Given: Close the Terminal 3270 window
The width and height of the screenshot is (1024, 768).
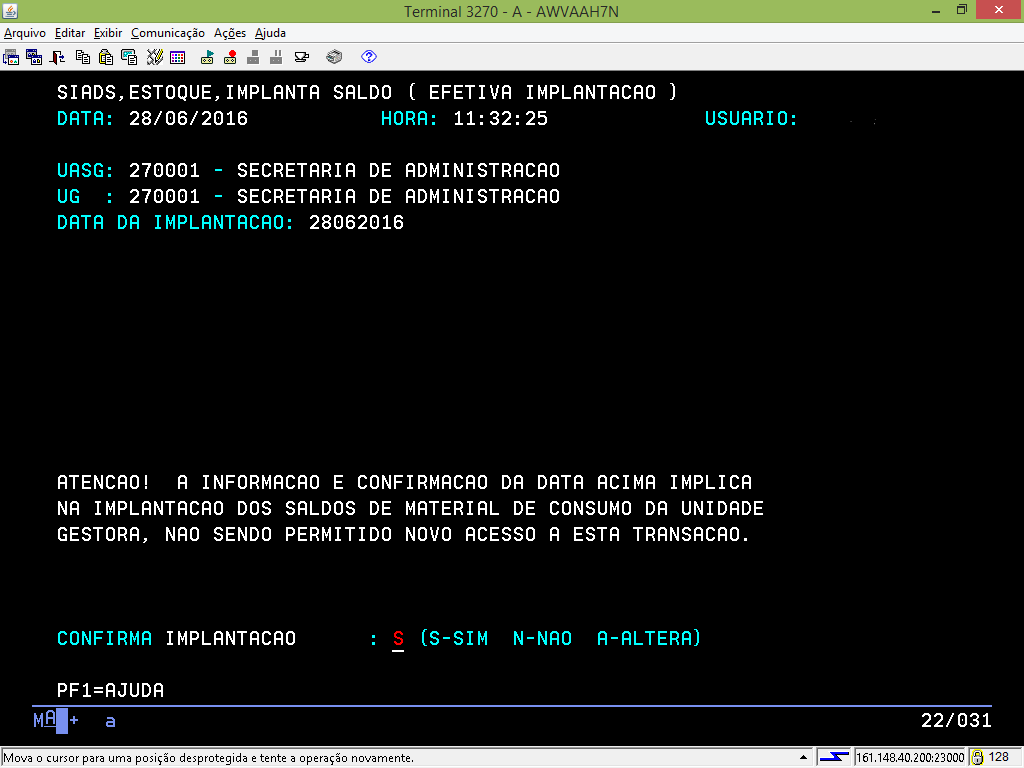Looking at the screenshot, I should [x=999, y=10].
